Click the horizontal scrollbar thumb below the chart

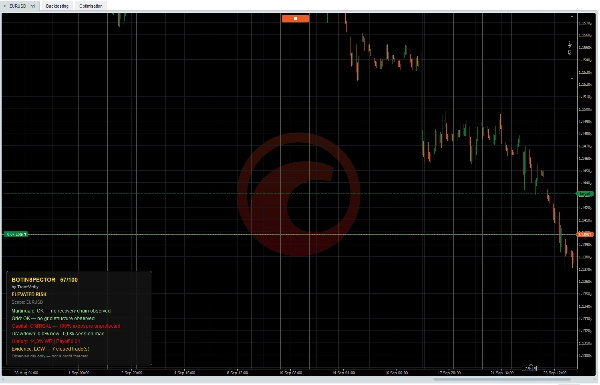[x=502, y=380]
